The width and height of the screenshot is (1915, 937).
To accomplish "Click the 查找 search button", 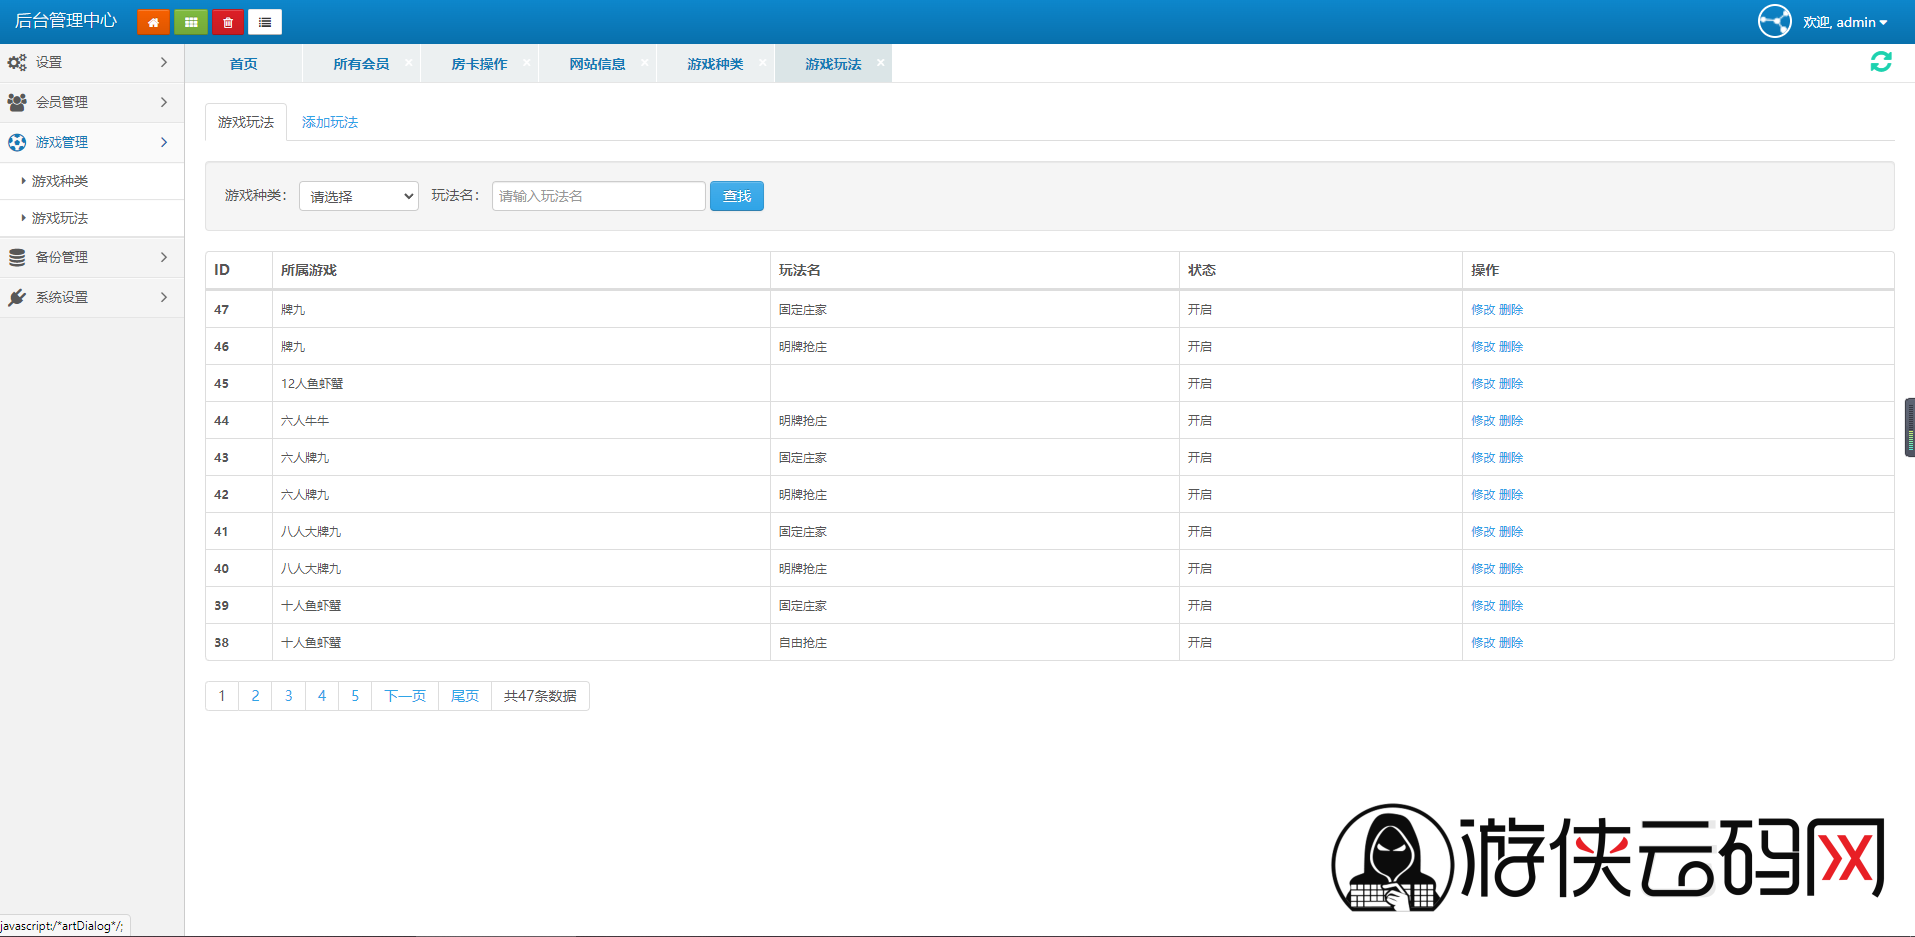I will point(737,196).
